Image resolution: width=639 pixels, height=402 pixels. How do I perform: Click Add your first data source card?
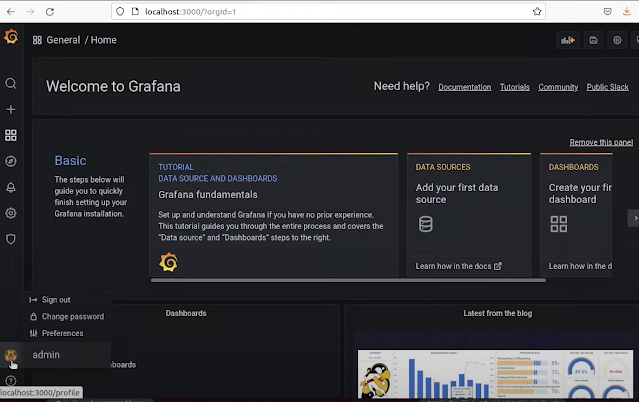[469, 215]
